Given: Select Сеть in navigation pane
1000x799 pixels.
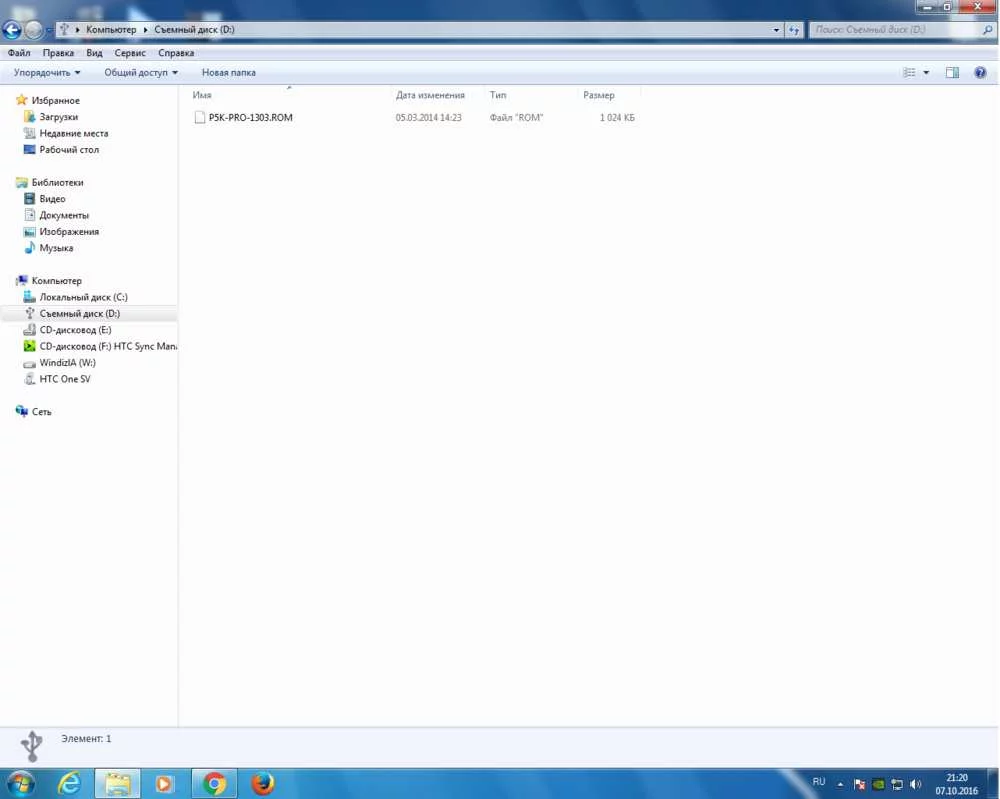Looking at the screenshot, I should point(41,412).
